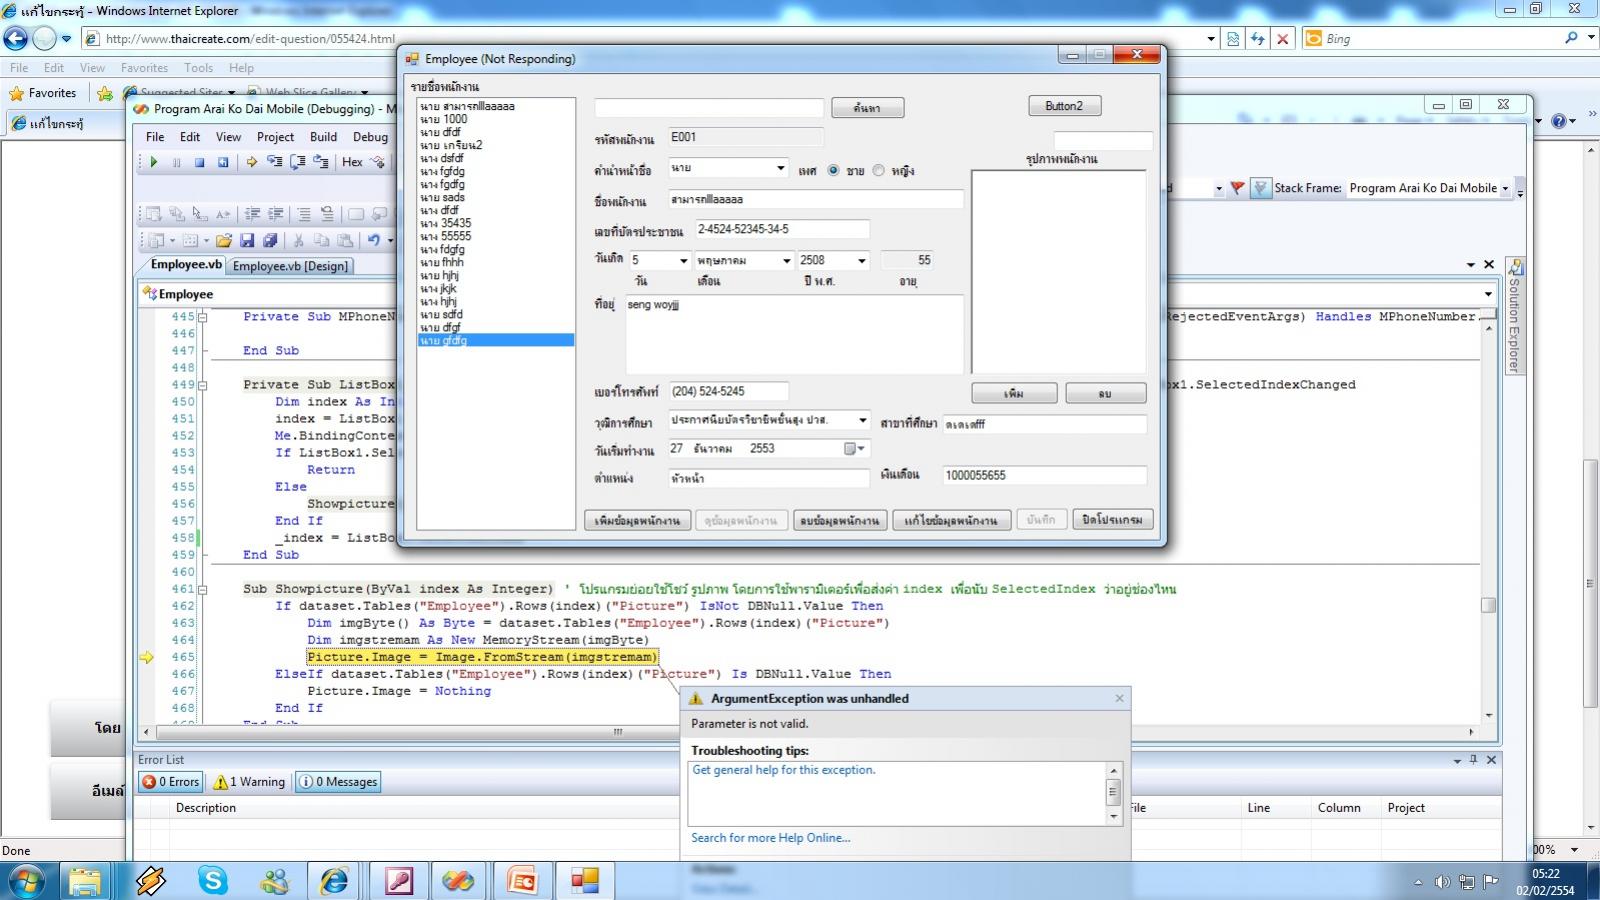Toggle the 0 Messages filter
This screenshot has height=900, width=1600.
pos(339,782)
